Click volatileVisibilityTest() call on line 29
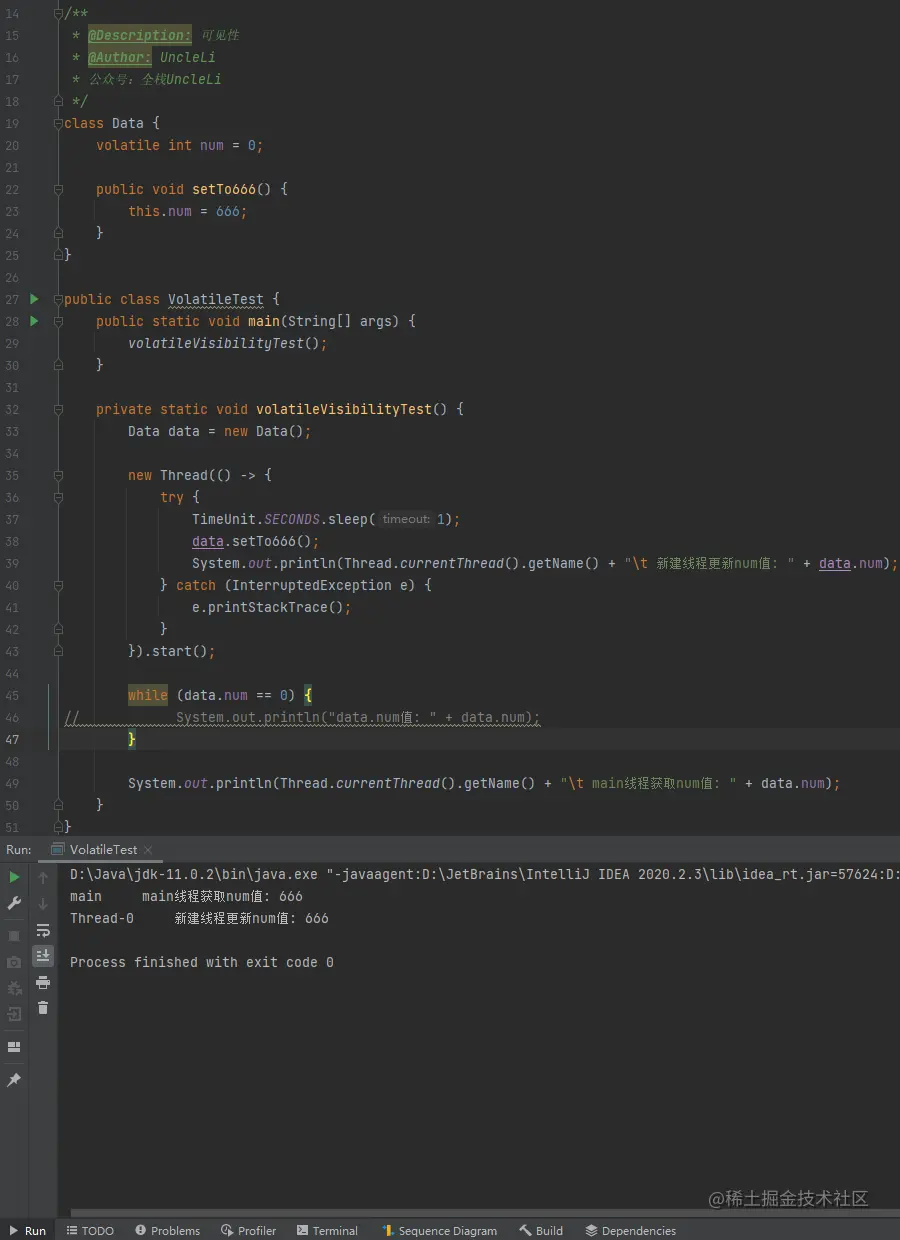This screenshot has height=1240, width=900. (228, 343)
